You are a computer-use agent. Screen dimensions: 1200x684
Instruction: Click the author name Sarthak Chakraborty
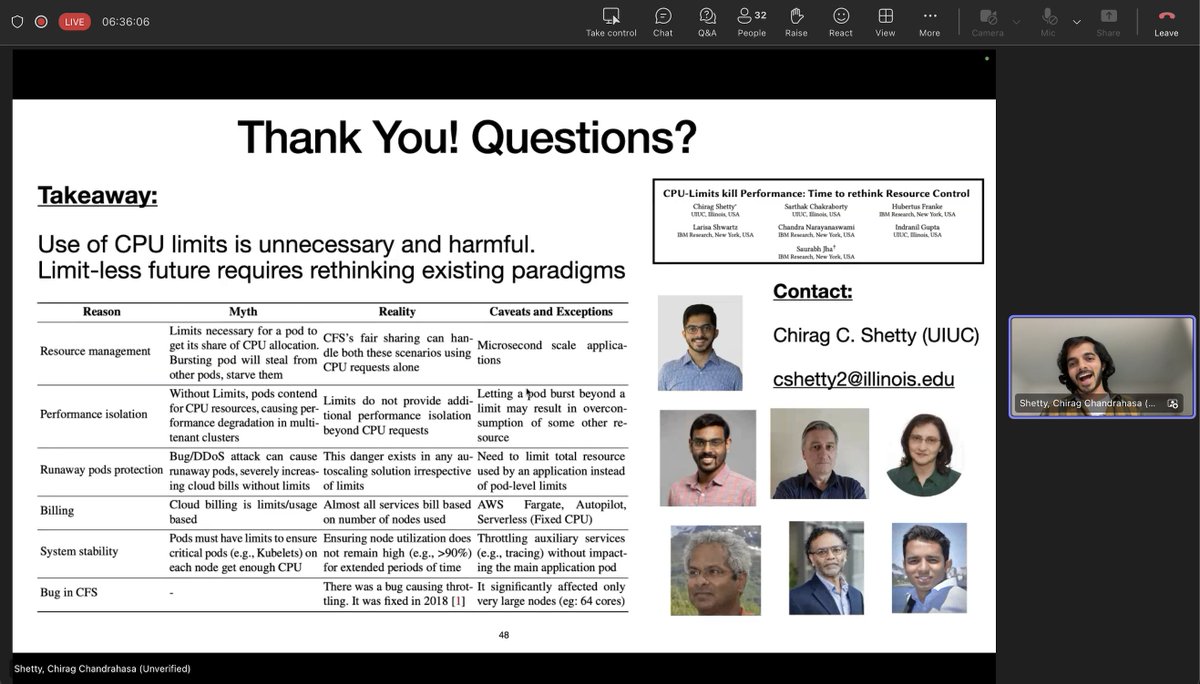tap(817, 207)
